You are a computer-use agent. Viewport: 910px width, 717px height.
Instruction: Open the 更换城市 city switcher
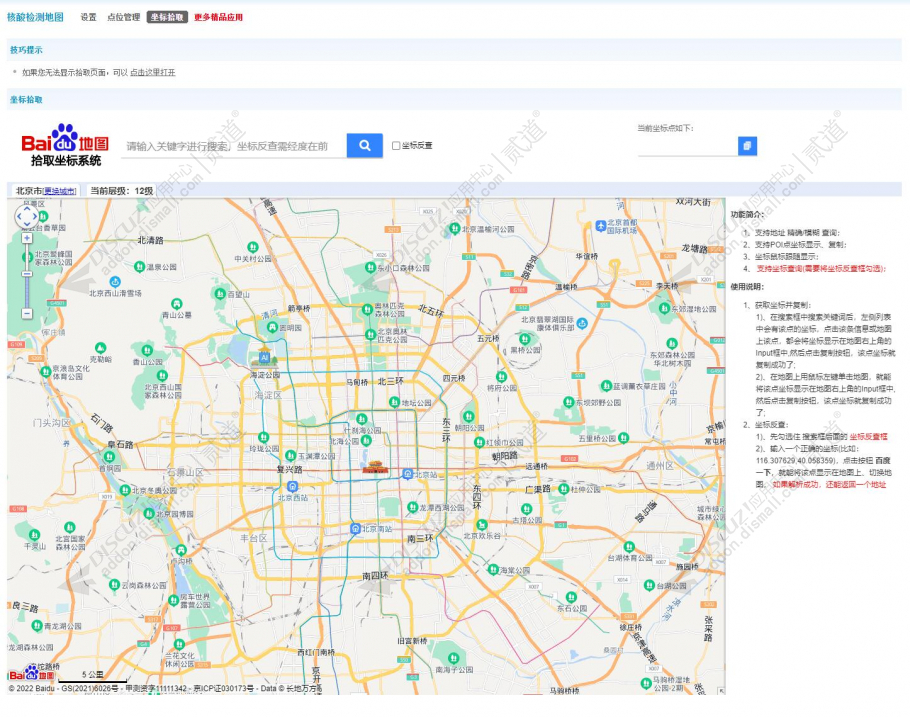click(59, 191)
